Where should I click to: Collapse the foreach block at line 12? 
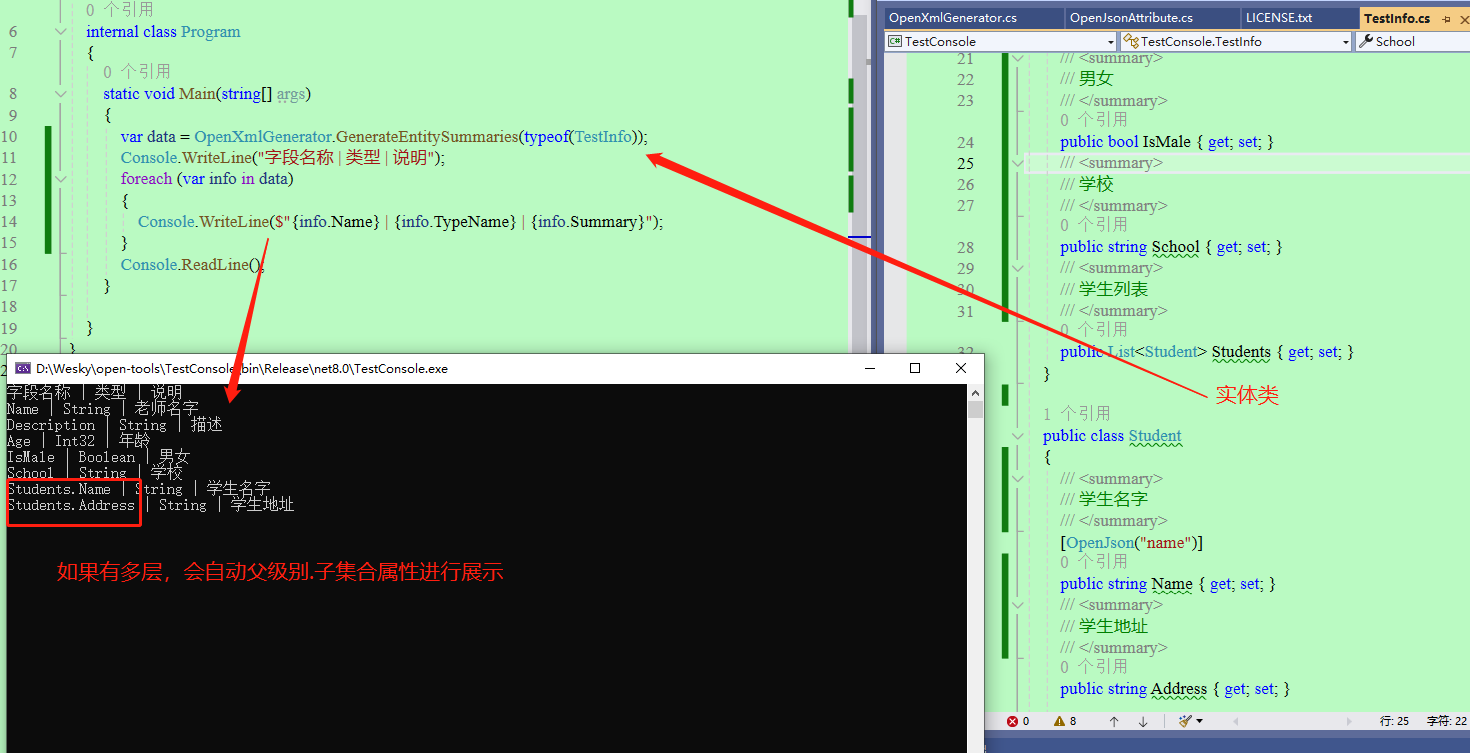61,179
